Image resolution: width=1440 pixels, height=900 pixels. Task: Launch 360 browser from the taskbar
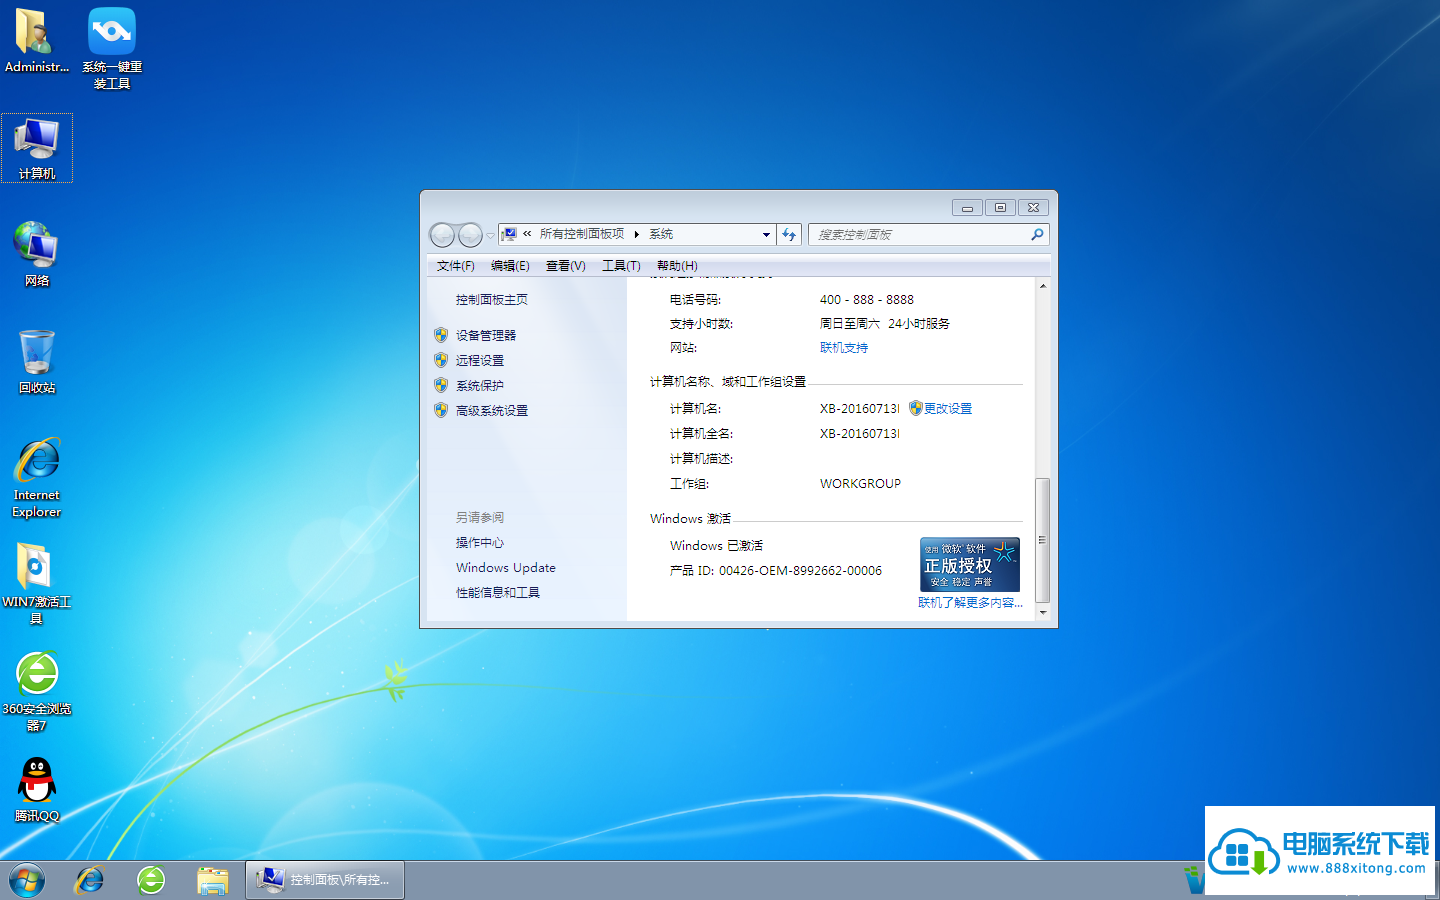tap(151, 881)
